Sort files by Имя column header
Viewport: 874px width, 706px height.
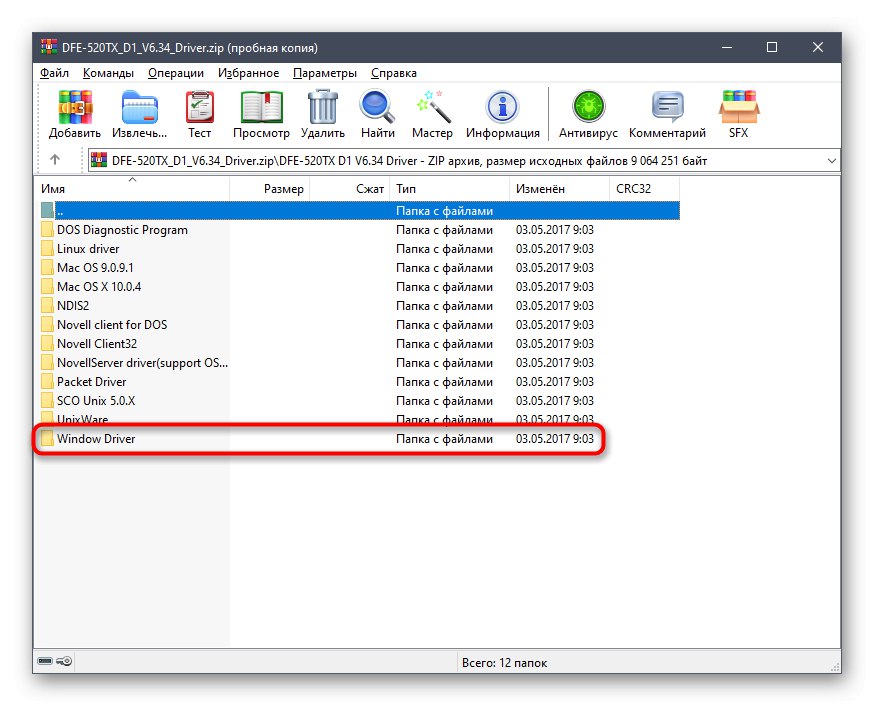(x=132, y=189)
